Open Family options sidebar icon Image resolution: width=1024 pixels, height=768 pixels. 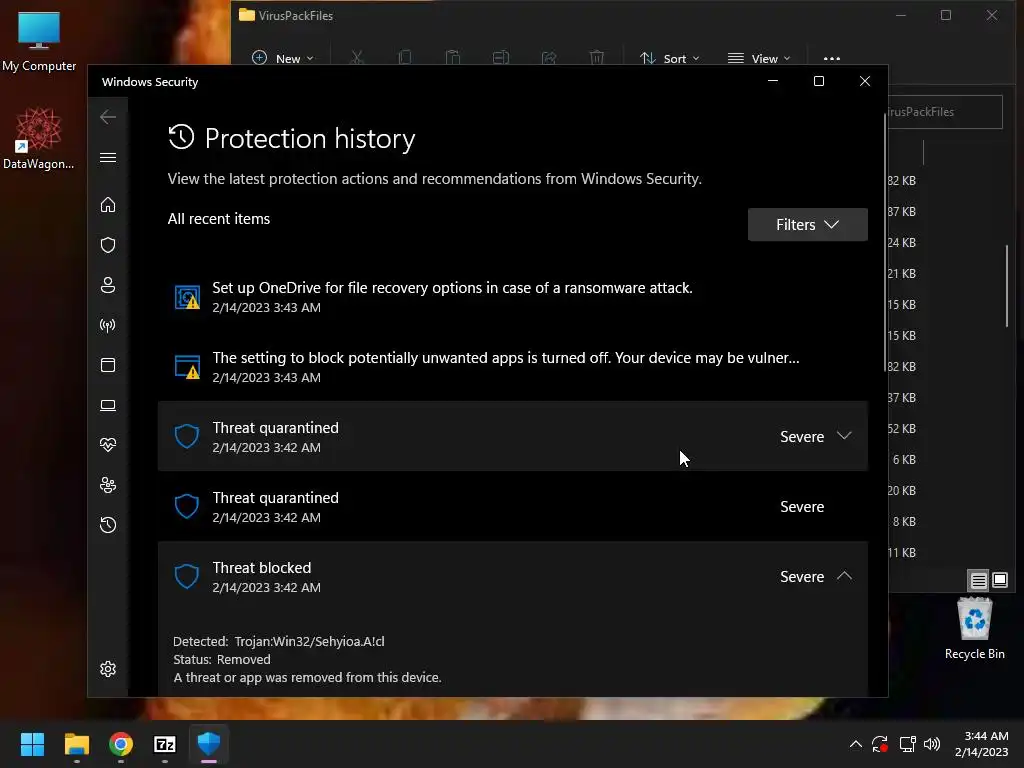(x=108, y=485)
